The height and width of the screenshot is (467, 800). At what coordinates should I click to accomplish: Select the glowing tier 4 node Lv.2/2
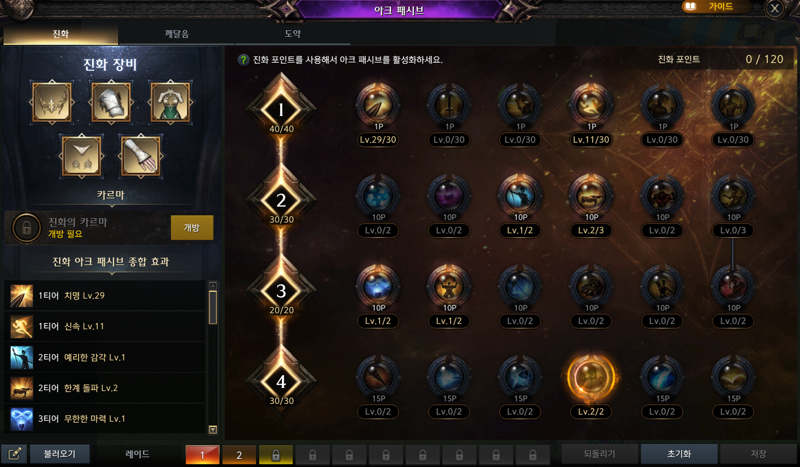(591, 378)
